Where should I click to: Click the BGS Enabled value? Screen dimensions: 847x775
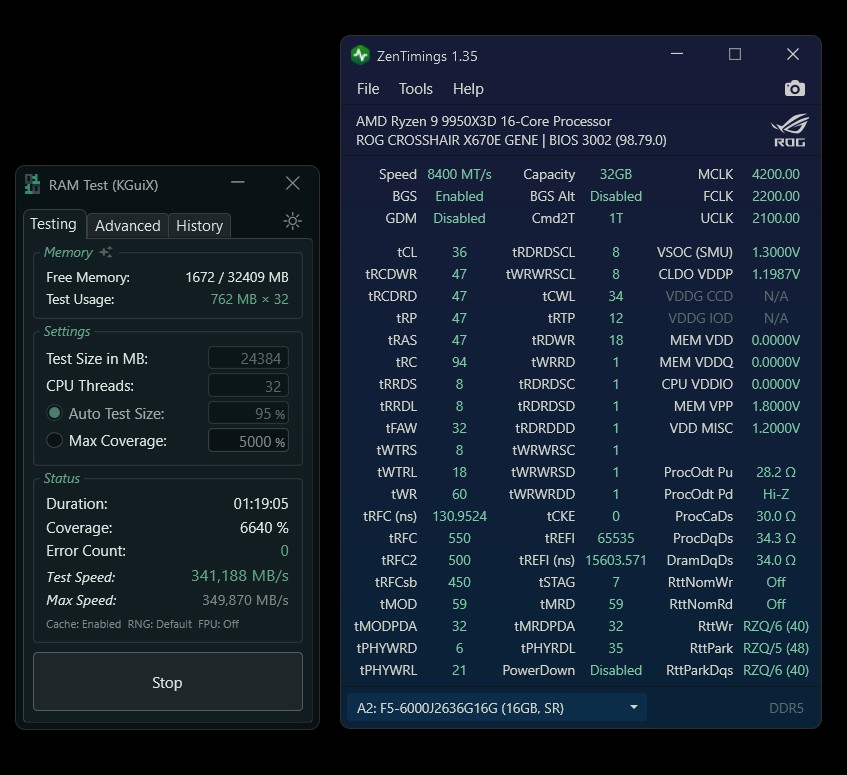459,196
